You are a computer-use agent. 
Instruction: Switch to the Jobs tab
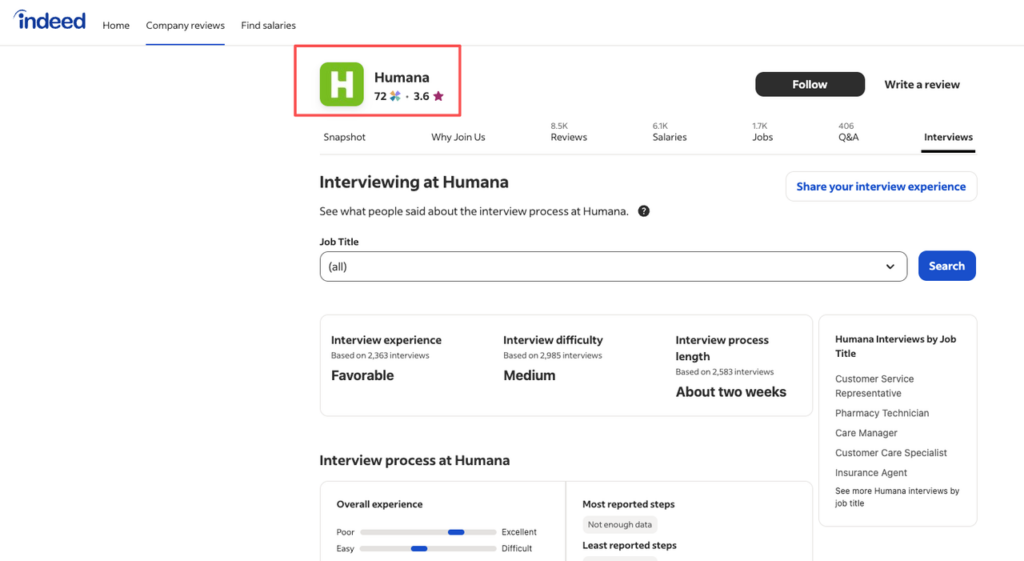pos(762,133)
